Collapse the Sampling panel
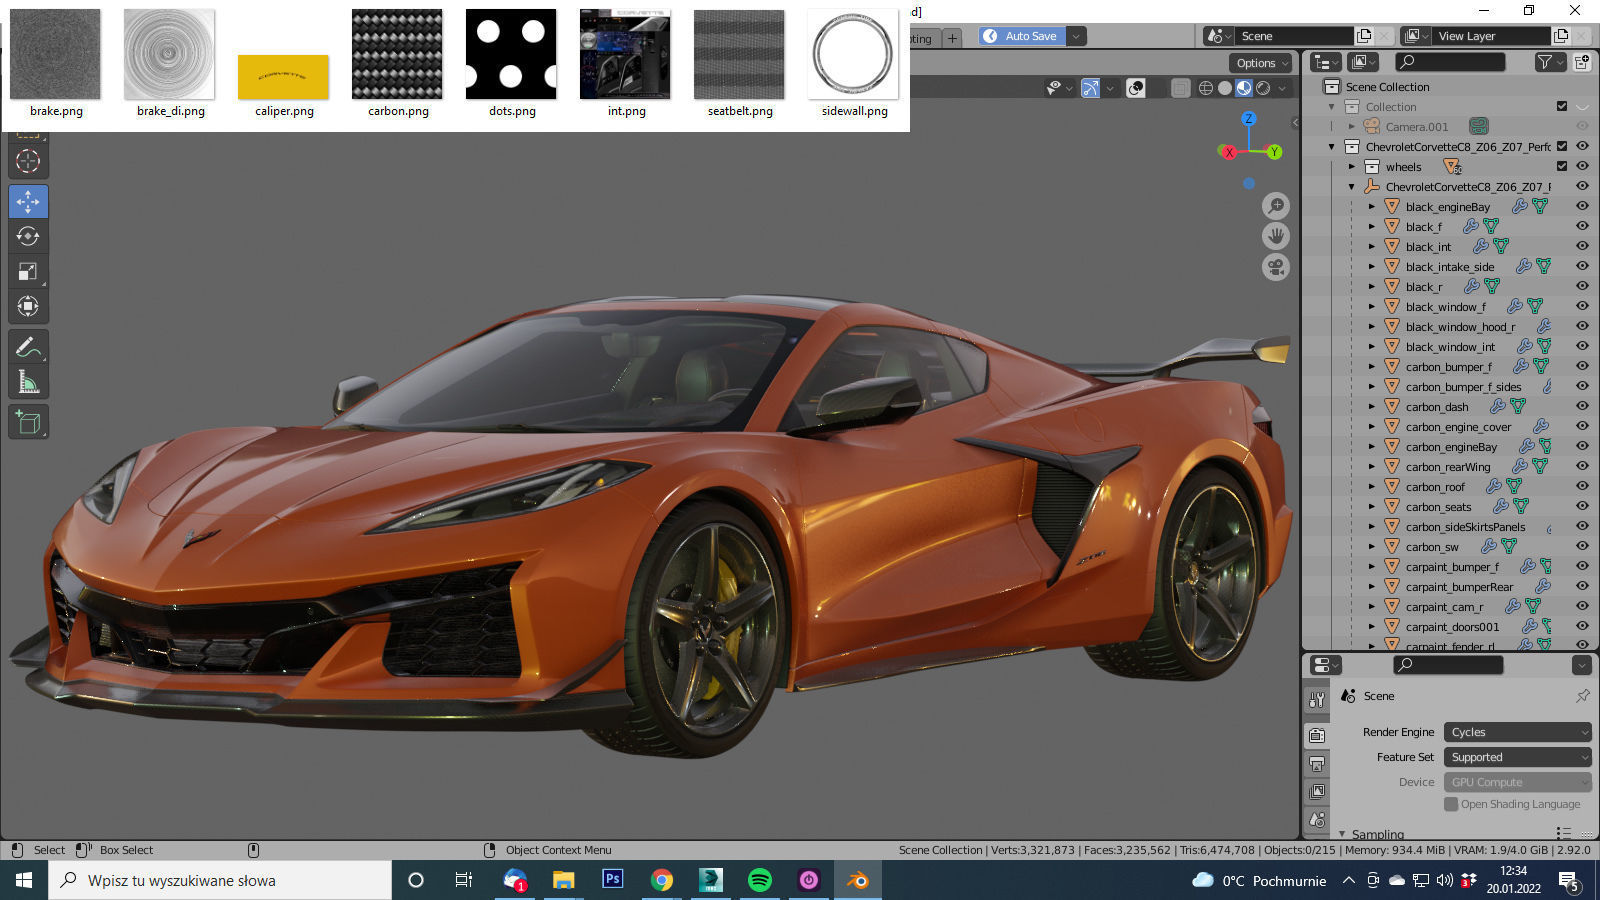1600x900 pixels. (1342, 833)
